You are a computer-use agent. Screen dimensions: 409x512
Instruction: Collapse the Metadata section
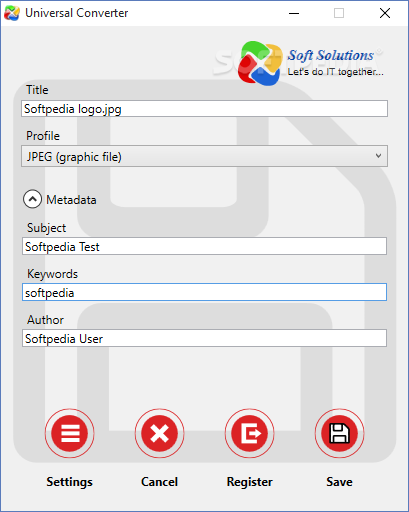(x=32, y=199)
